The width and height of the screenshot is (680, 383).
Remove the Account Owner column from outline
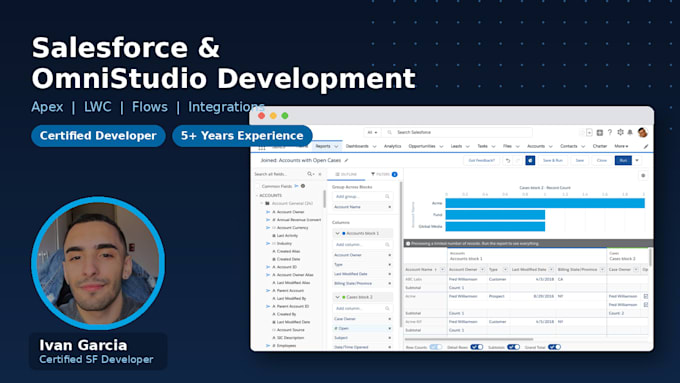click(389, 255)
